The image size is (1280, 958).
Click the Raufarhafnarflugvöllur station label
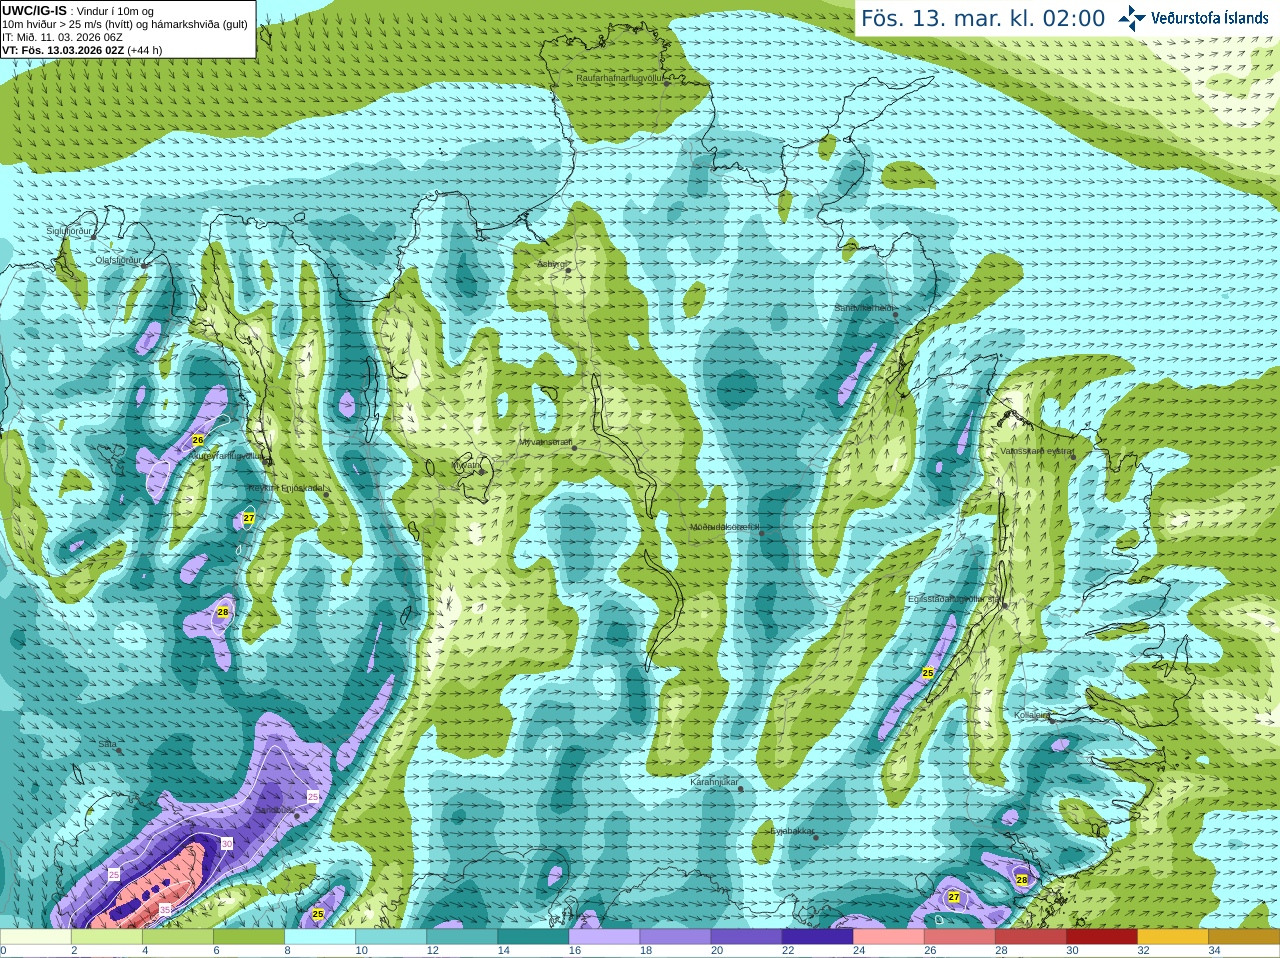coord(620,77)
